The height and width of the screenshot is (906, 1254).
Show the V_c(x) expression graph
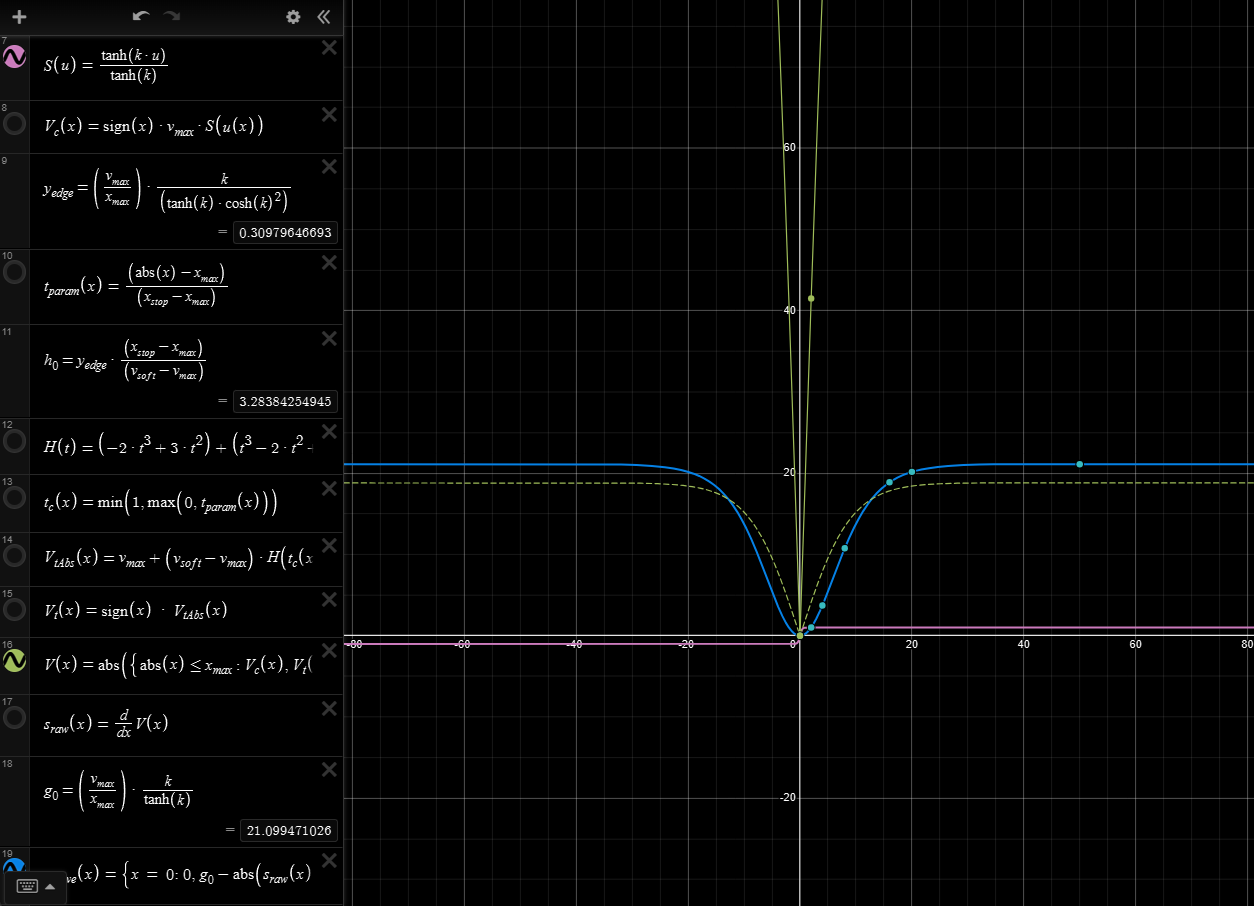point(15,124)
